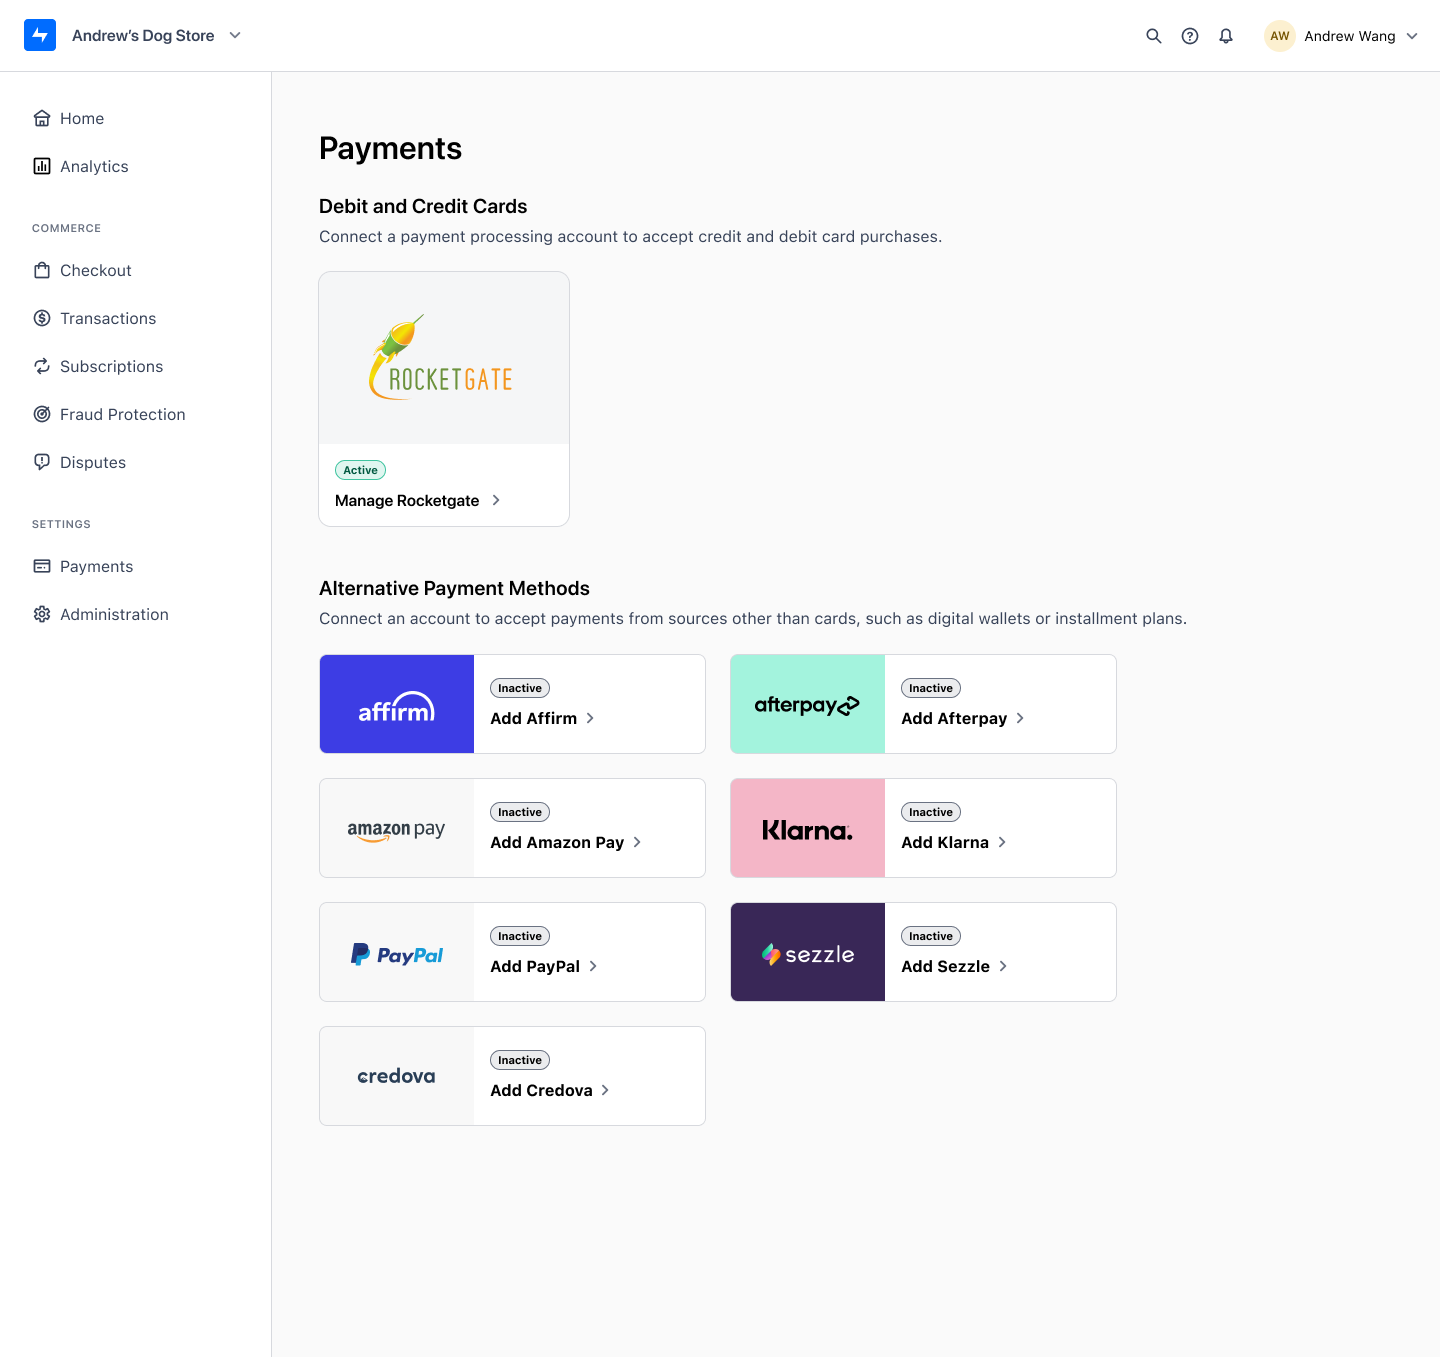1440x1357 pixels.
Task: Click the chevron next to Add Amazon Pay
Action: coord(637,842)
